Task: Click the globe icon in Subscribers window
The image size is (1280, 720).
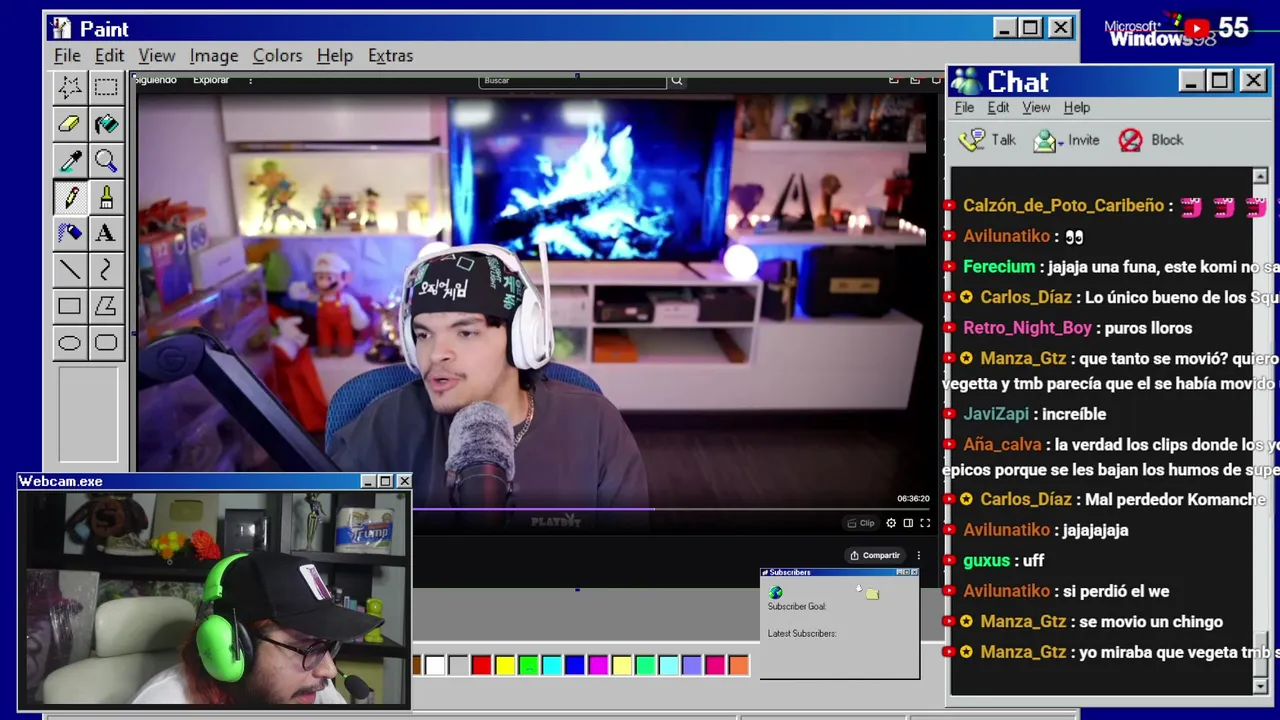Action: [776, 593]
